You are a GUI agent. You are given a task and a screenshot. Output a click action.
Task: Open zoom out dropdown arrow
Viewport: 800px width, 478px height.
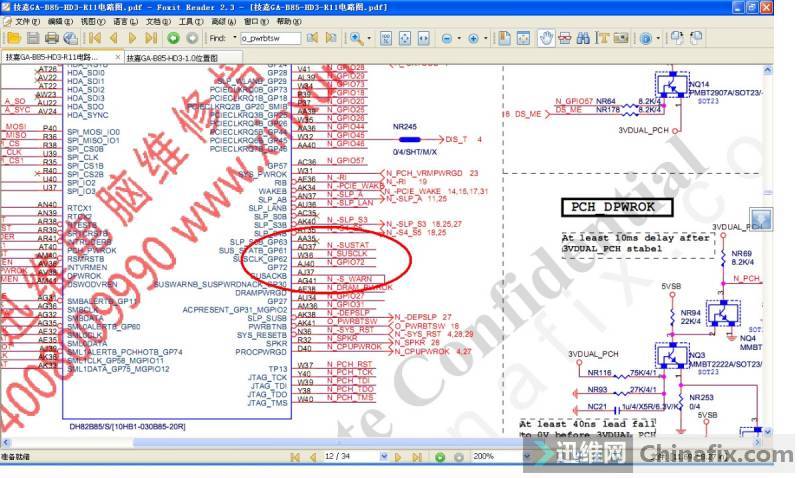pos(459,38)
